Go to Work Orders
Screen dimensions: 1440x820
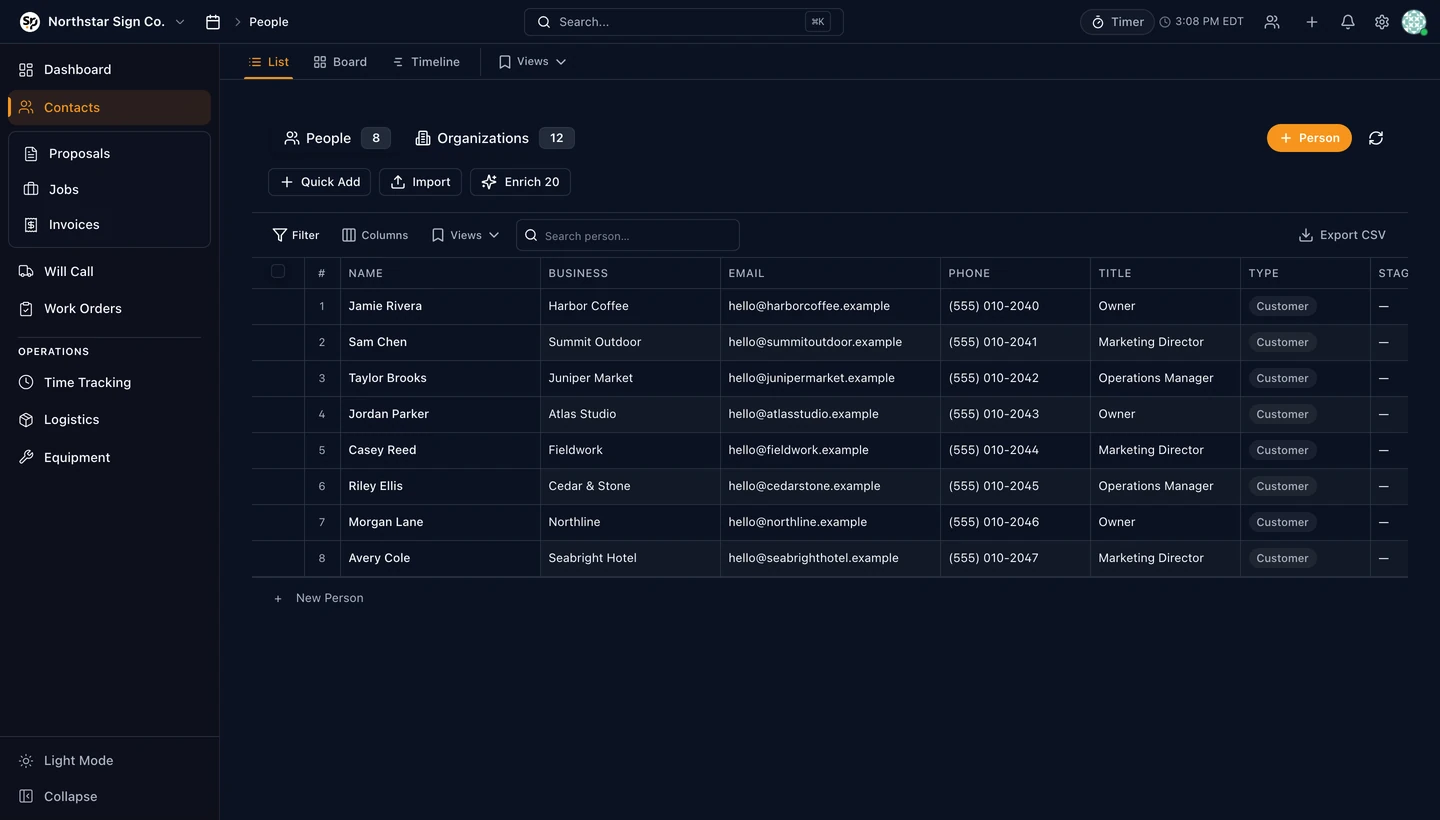110,308
